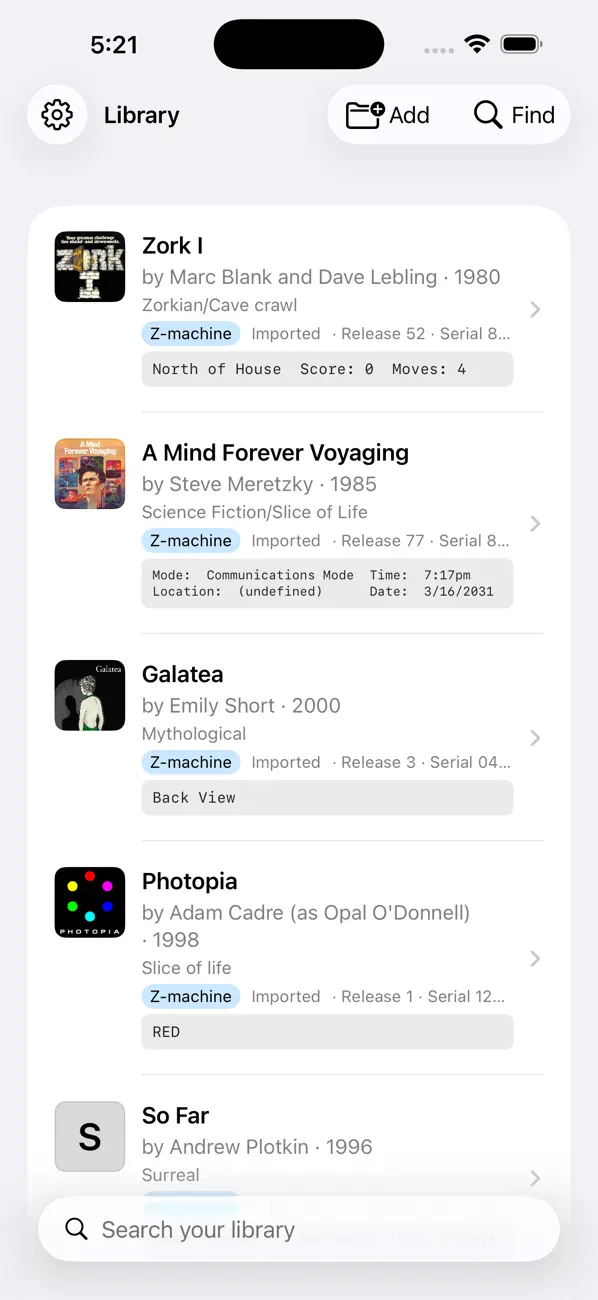This screenshot has height=1300, width=598.
Task: Tap the Library title
Action: tap(142, 116)
